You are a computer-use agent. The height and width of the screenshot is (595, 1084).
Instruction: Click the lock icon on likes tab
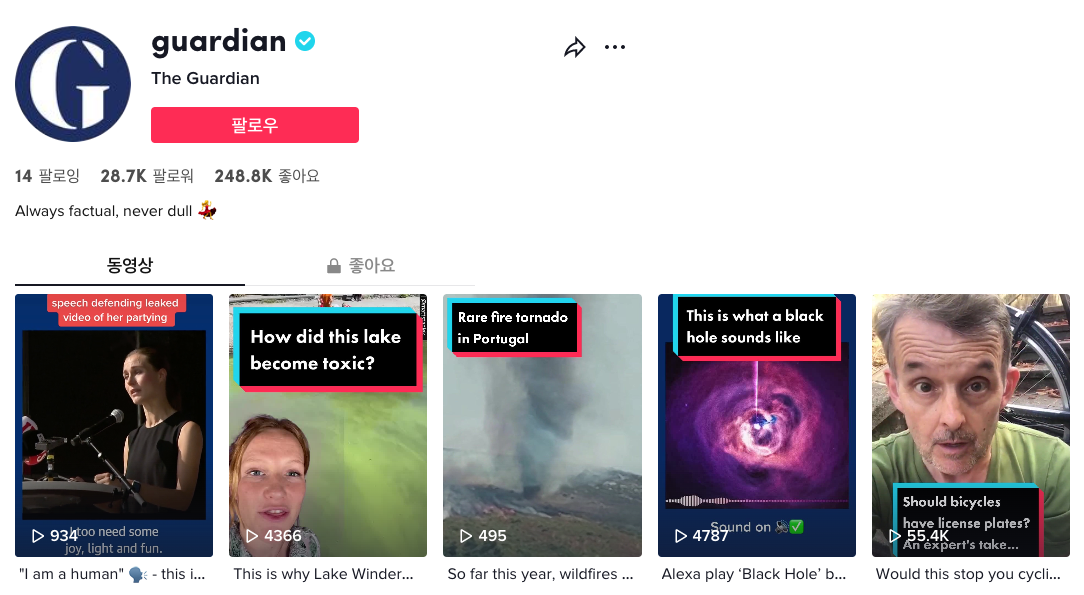[334, 265]
